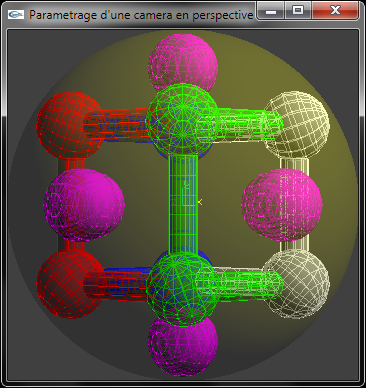Click the upper green wireframe sphere

[183, 119]
